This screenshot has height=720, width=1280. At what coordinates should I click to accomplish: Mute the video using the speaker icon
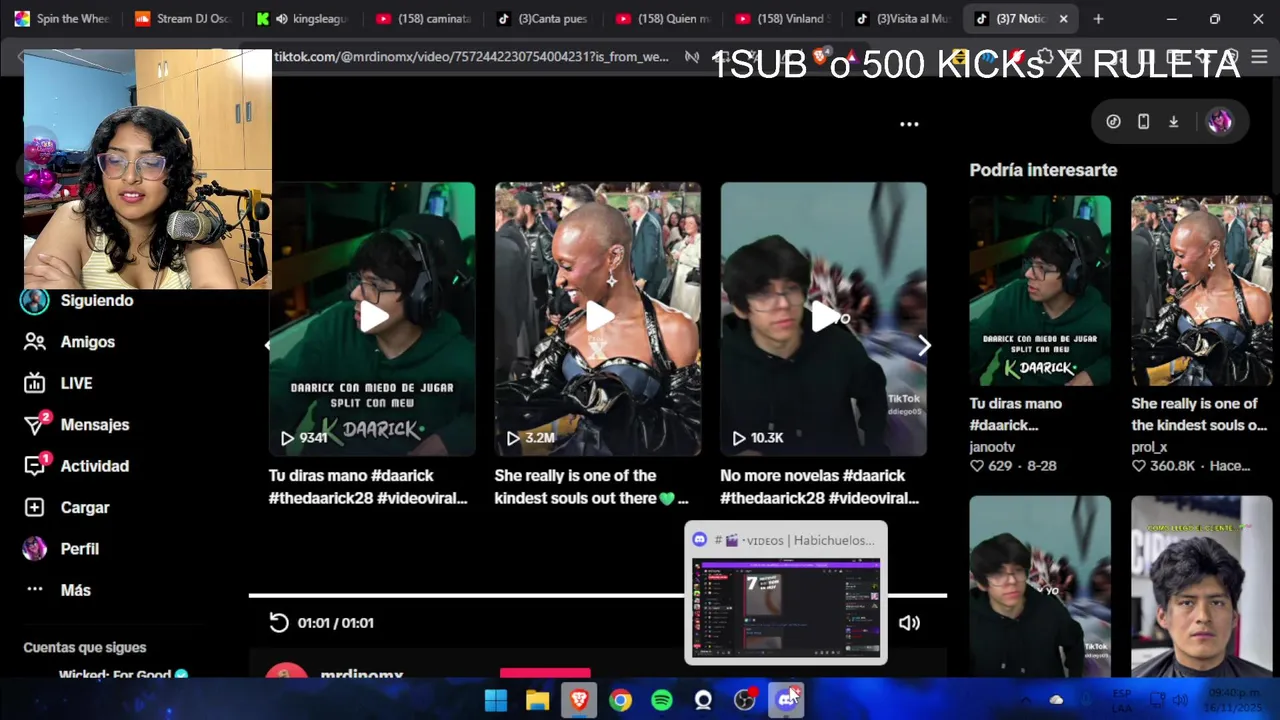click(x=909, y=623)
